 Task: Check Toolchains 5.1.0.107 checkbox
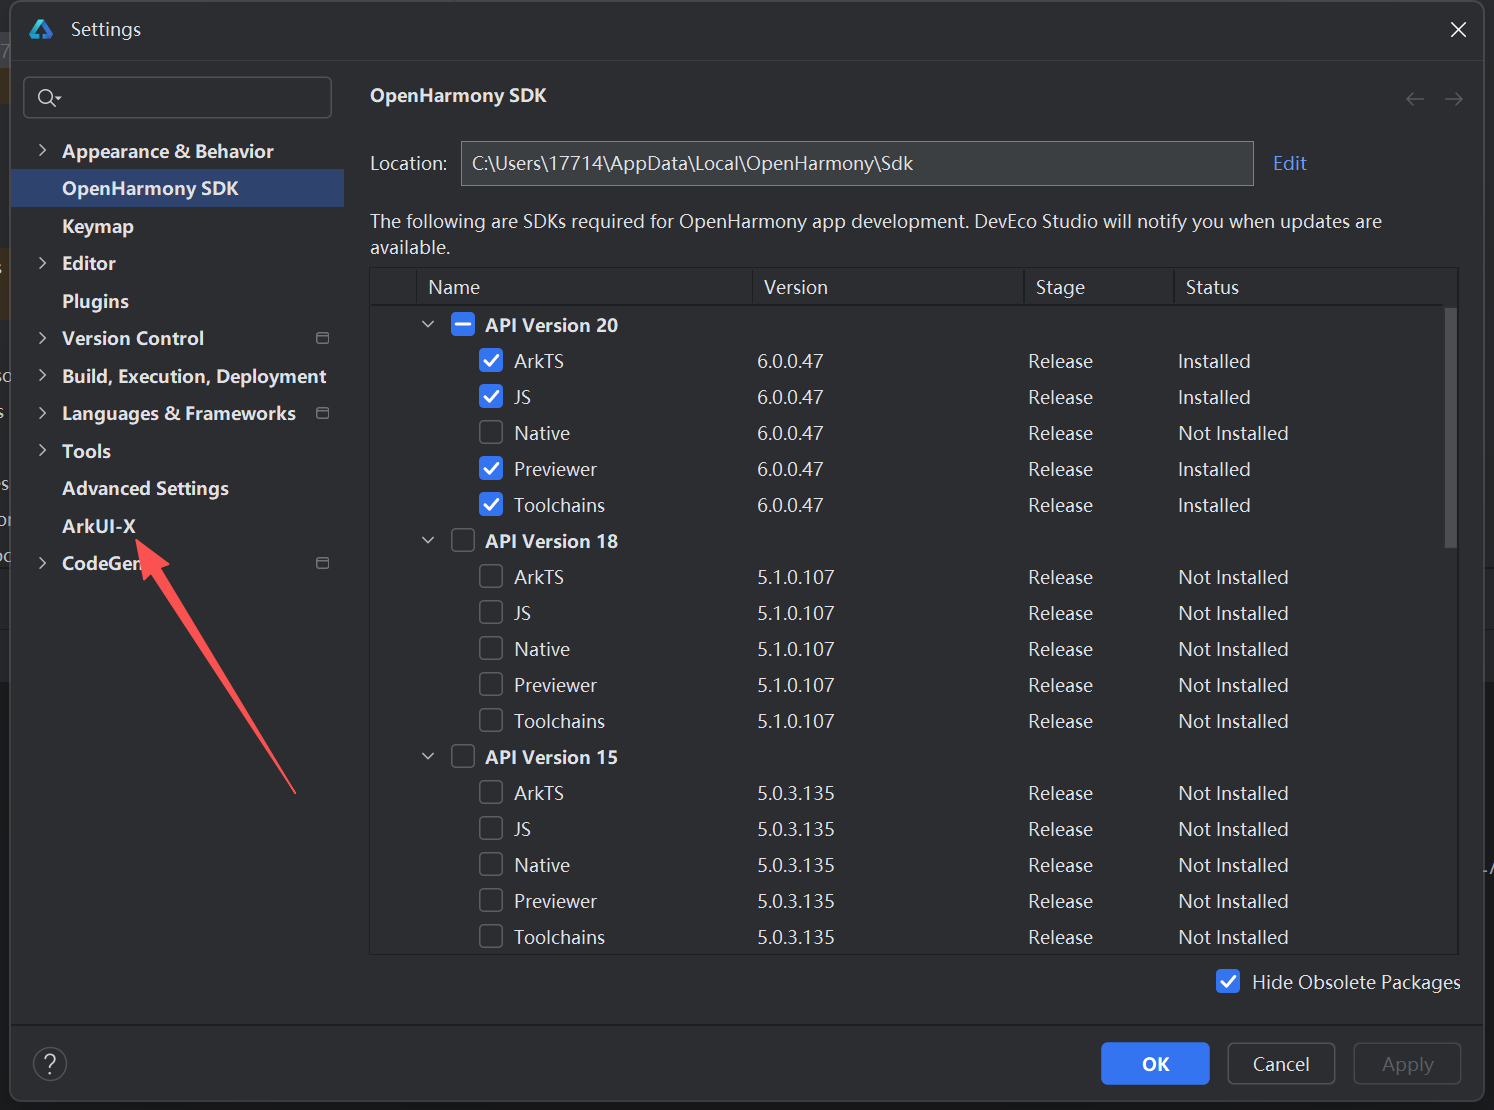pos(491,721)
